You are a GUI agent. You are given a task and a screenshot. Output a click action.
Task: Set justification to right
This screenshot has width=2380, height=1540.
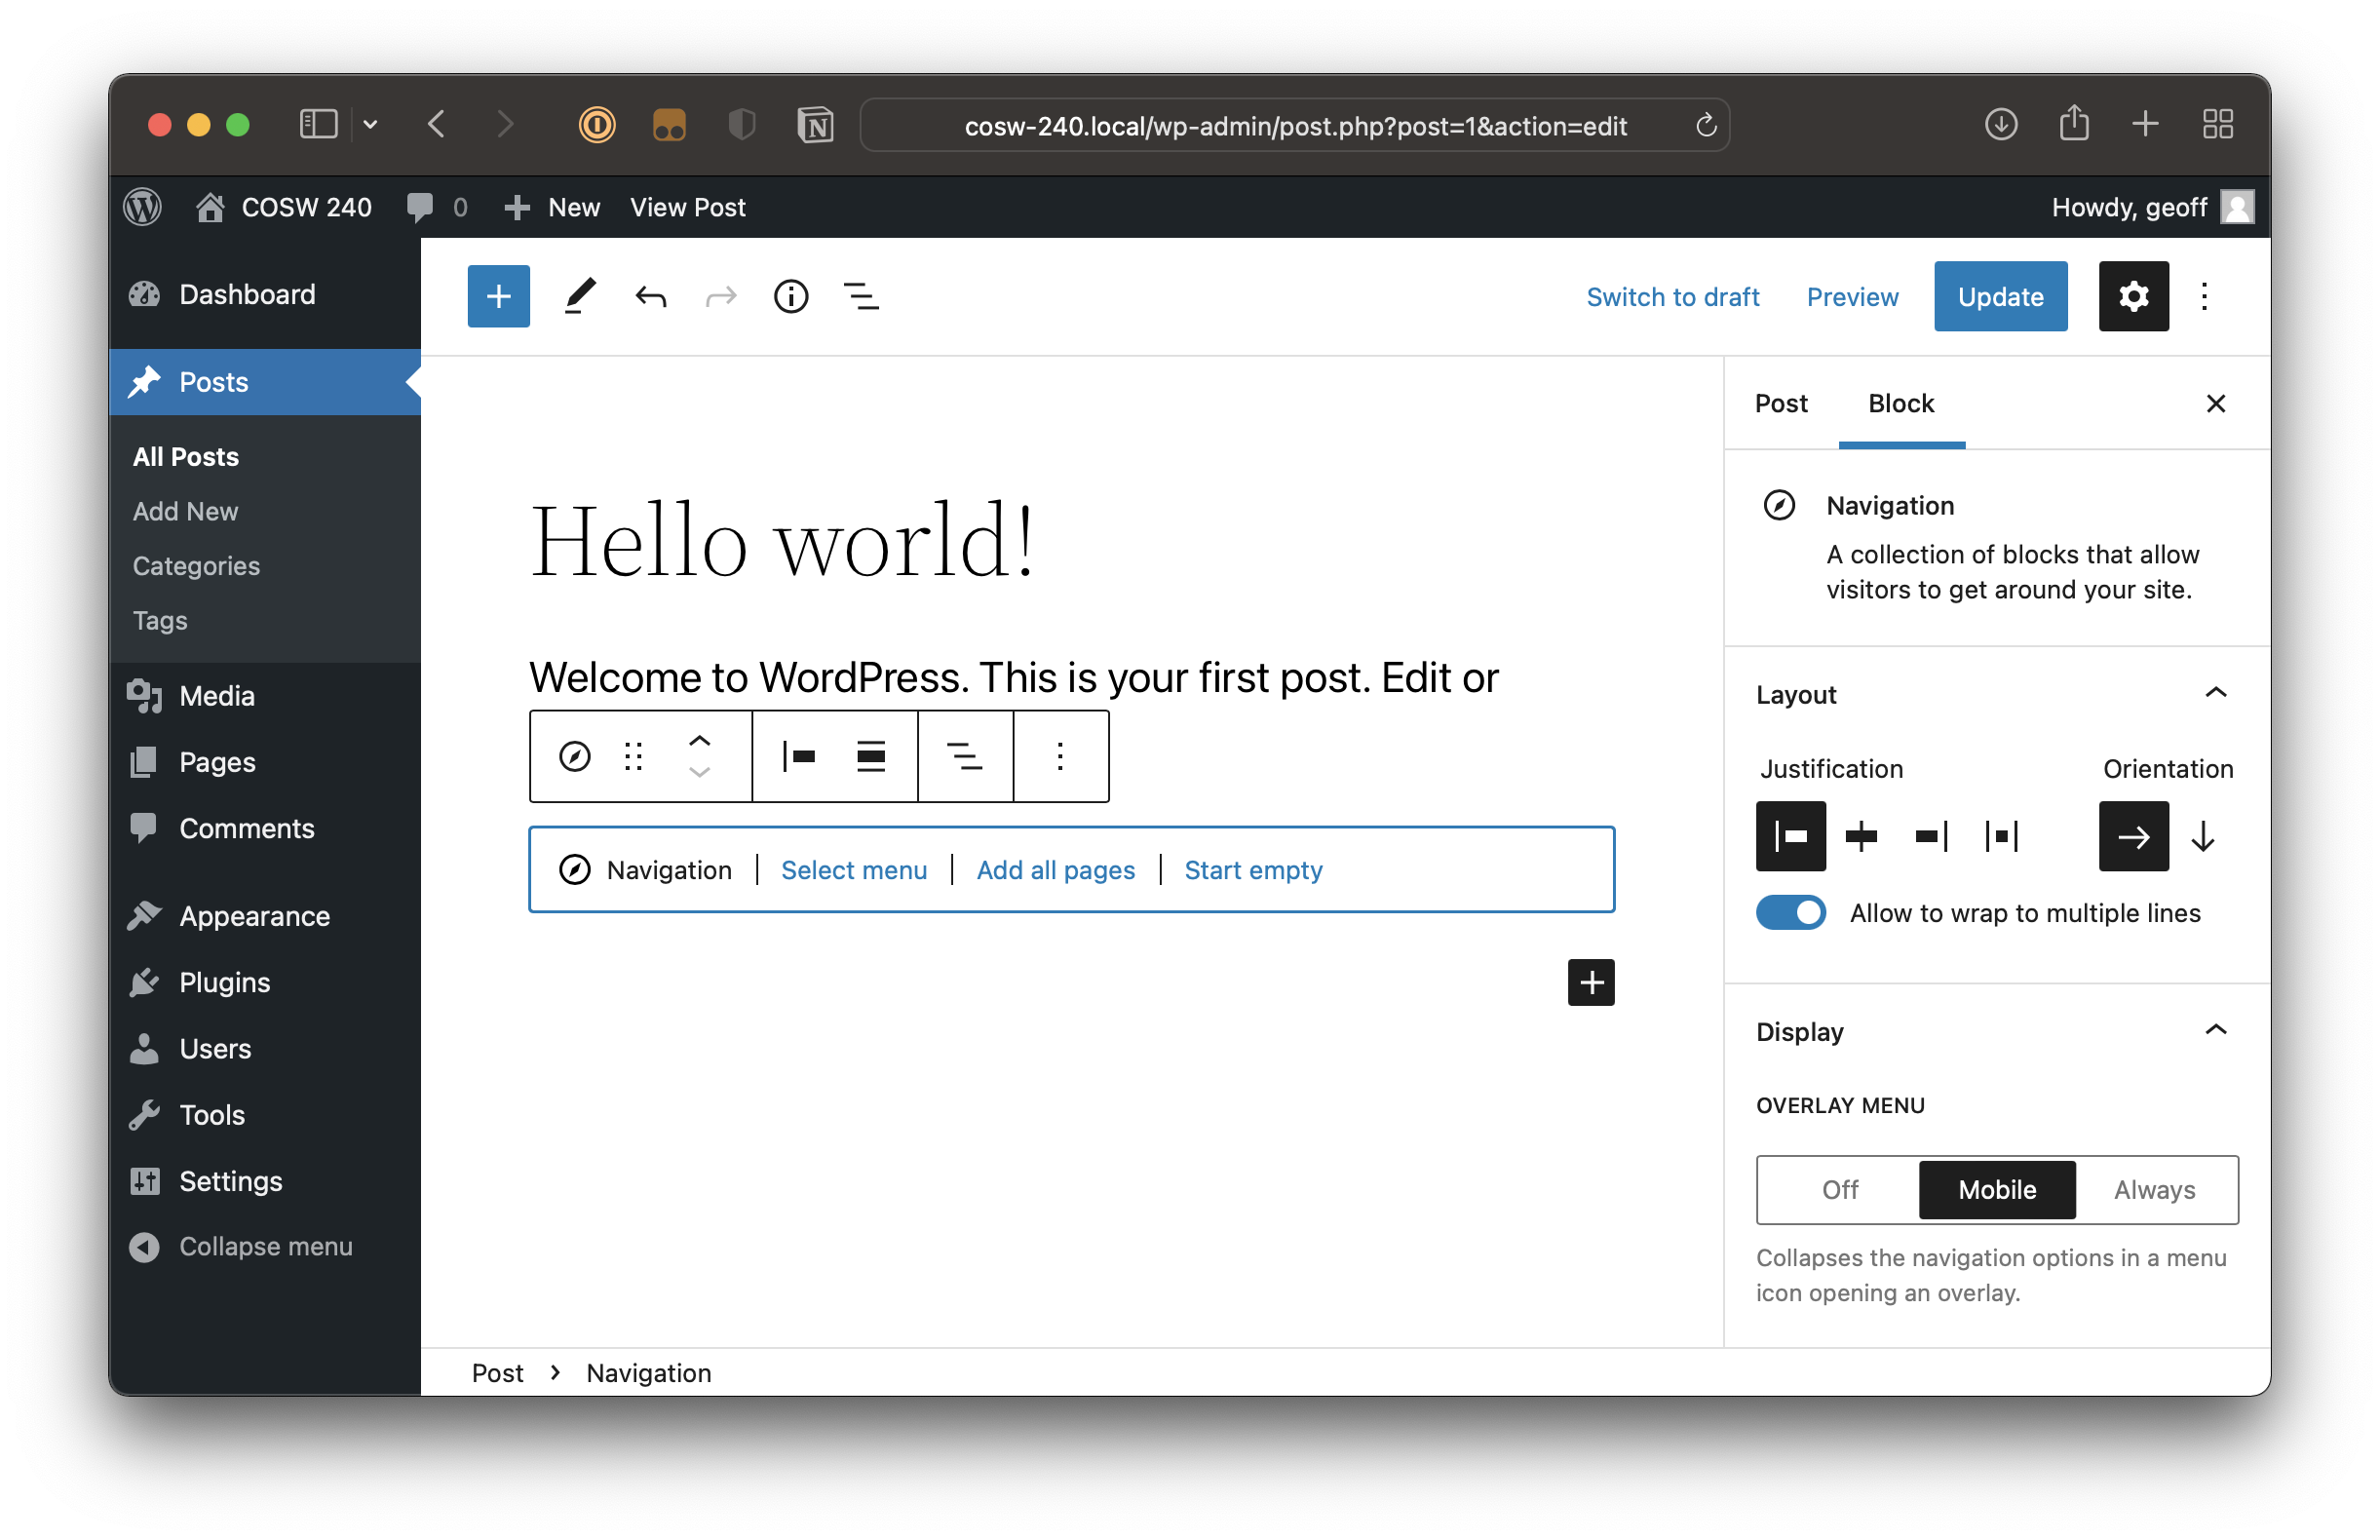1931,836
